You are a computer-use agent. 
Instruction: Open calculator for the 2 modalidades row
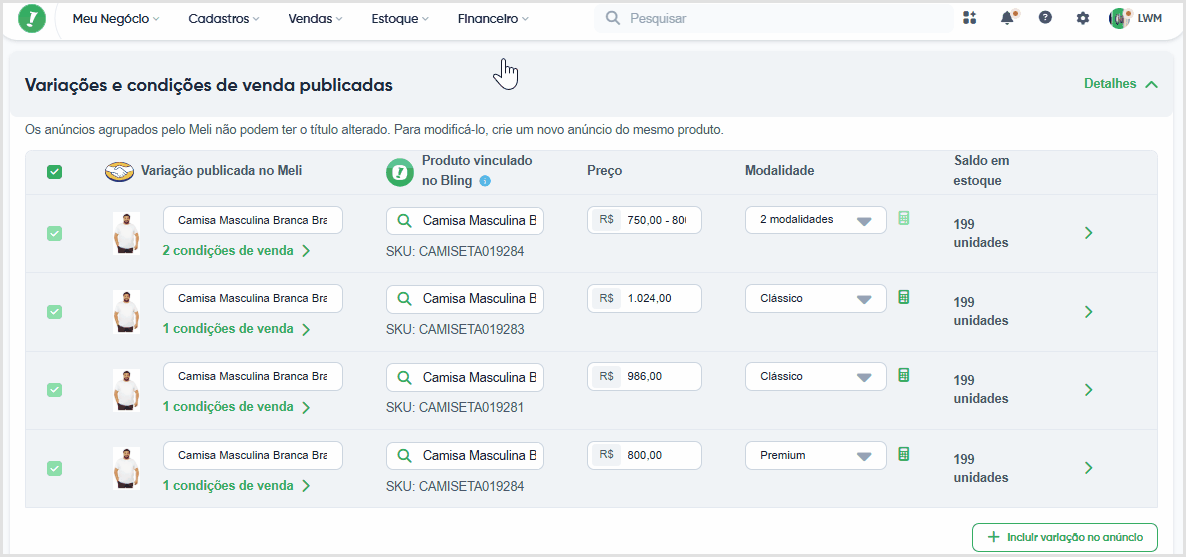coord(903,218)
